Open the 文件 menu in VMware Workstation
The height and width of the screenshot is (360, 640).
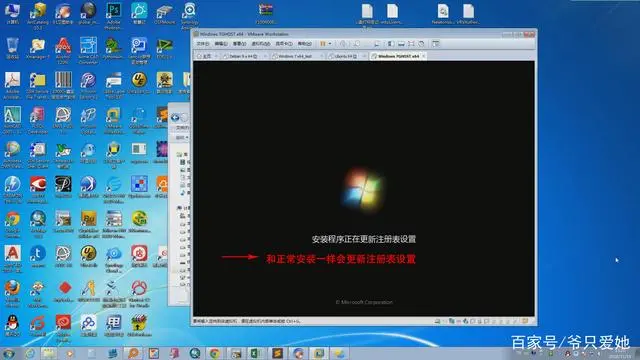[x=203, y=44]
